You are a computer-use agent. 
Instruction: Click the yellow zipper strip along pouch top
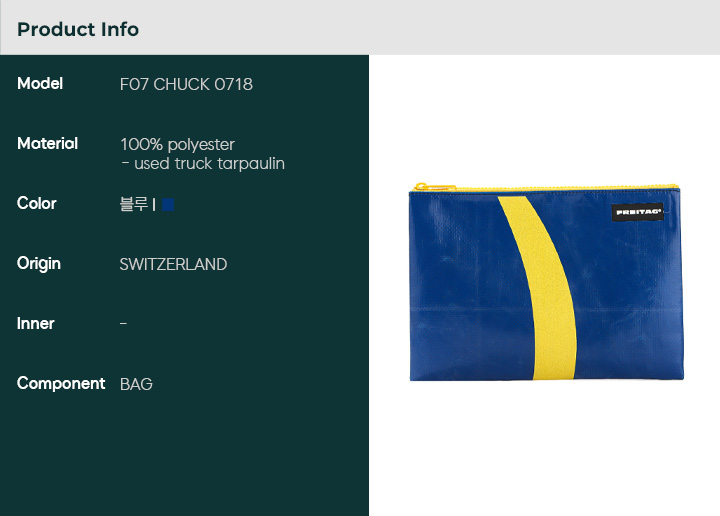546,187
